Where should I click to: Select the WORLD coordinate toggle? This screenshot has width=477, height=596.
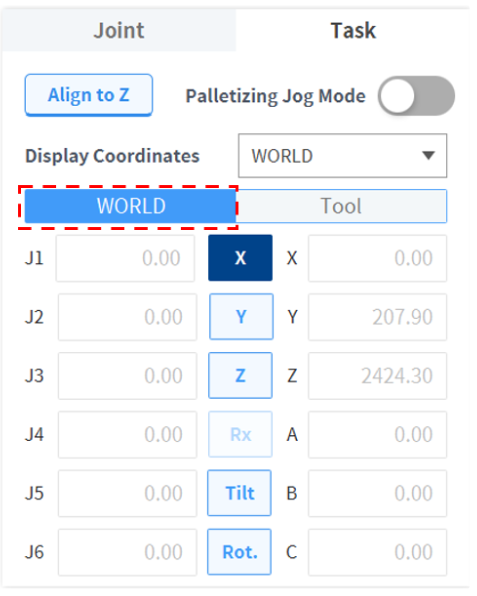130,206
